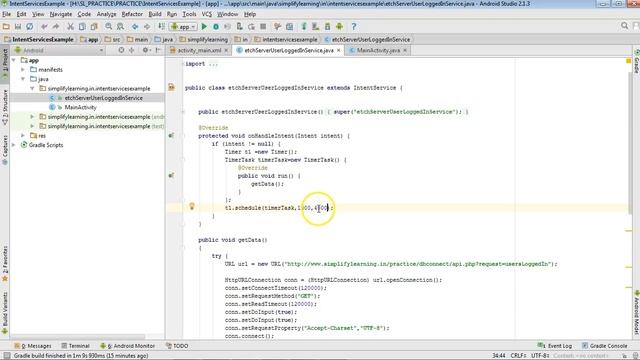Click the Find magnifier icon
Image resolution: width=640 pixels, height=360 pixels.
tap(109, 27)
